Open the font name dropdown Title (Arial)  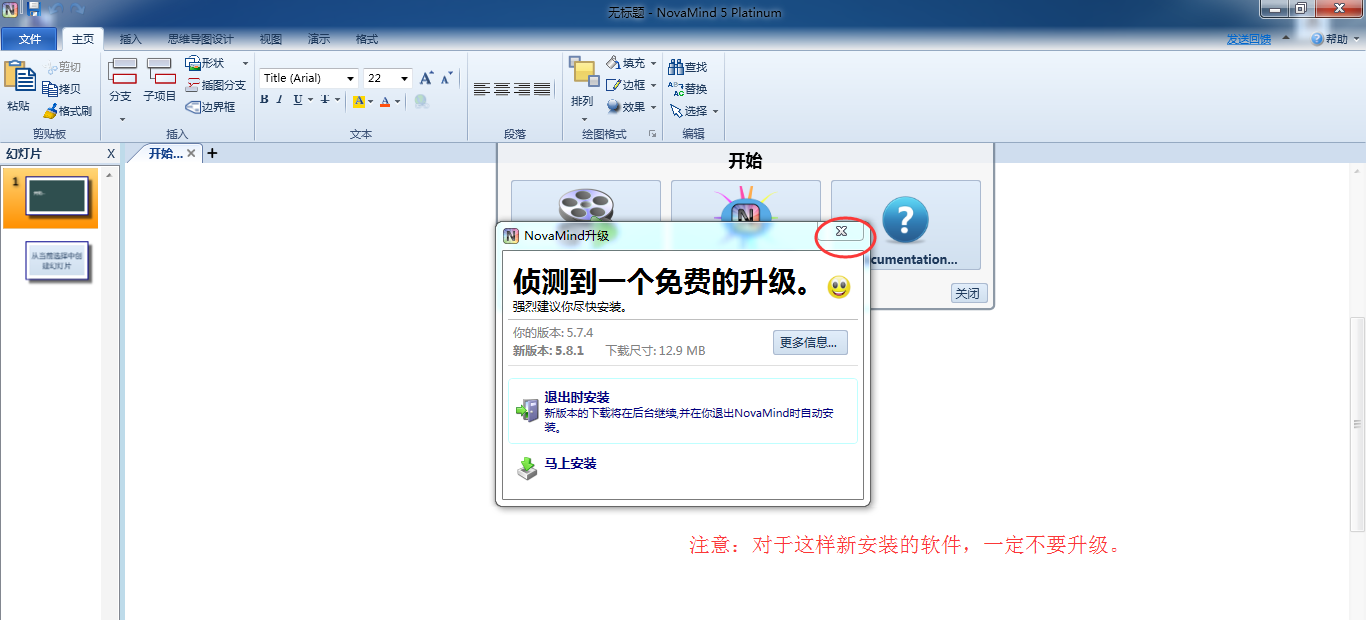[x=350, y=78]
